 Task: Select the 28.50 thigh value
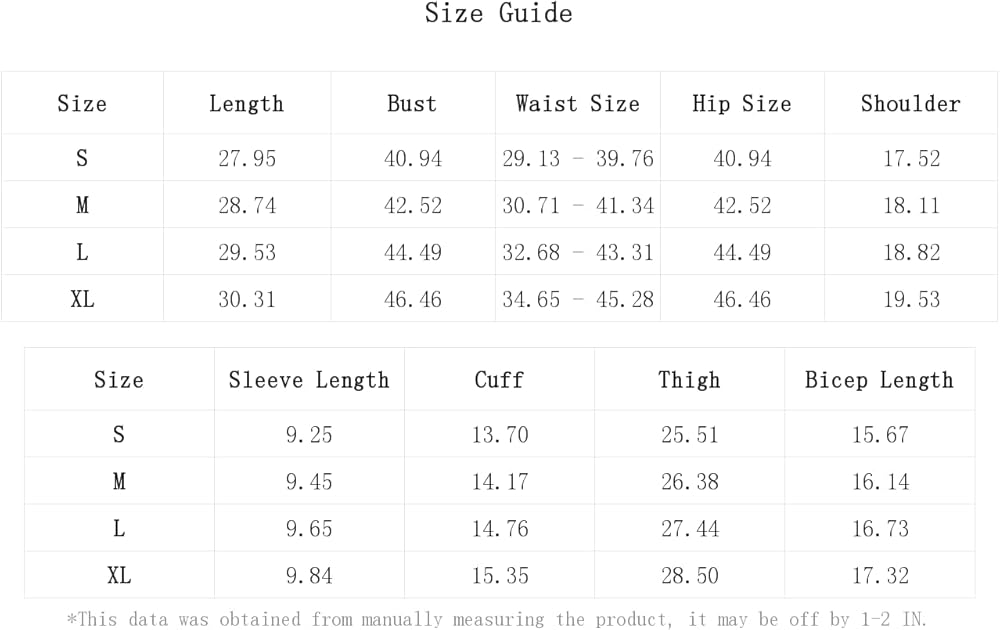pyautogui.click(x=690, y=575)
